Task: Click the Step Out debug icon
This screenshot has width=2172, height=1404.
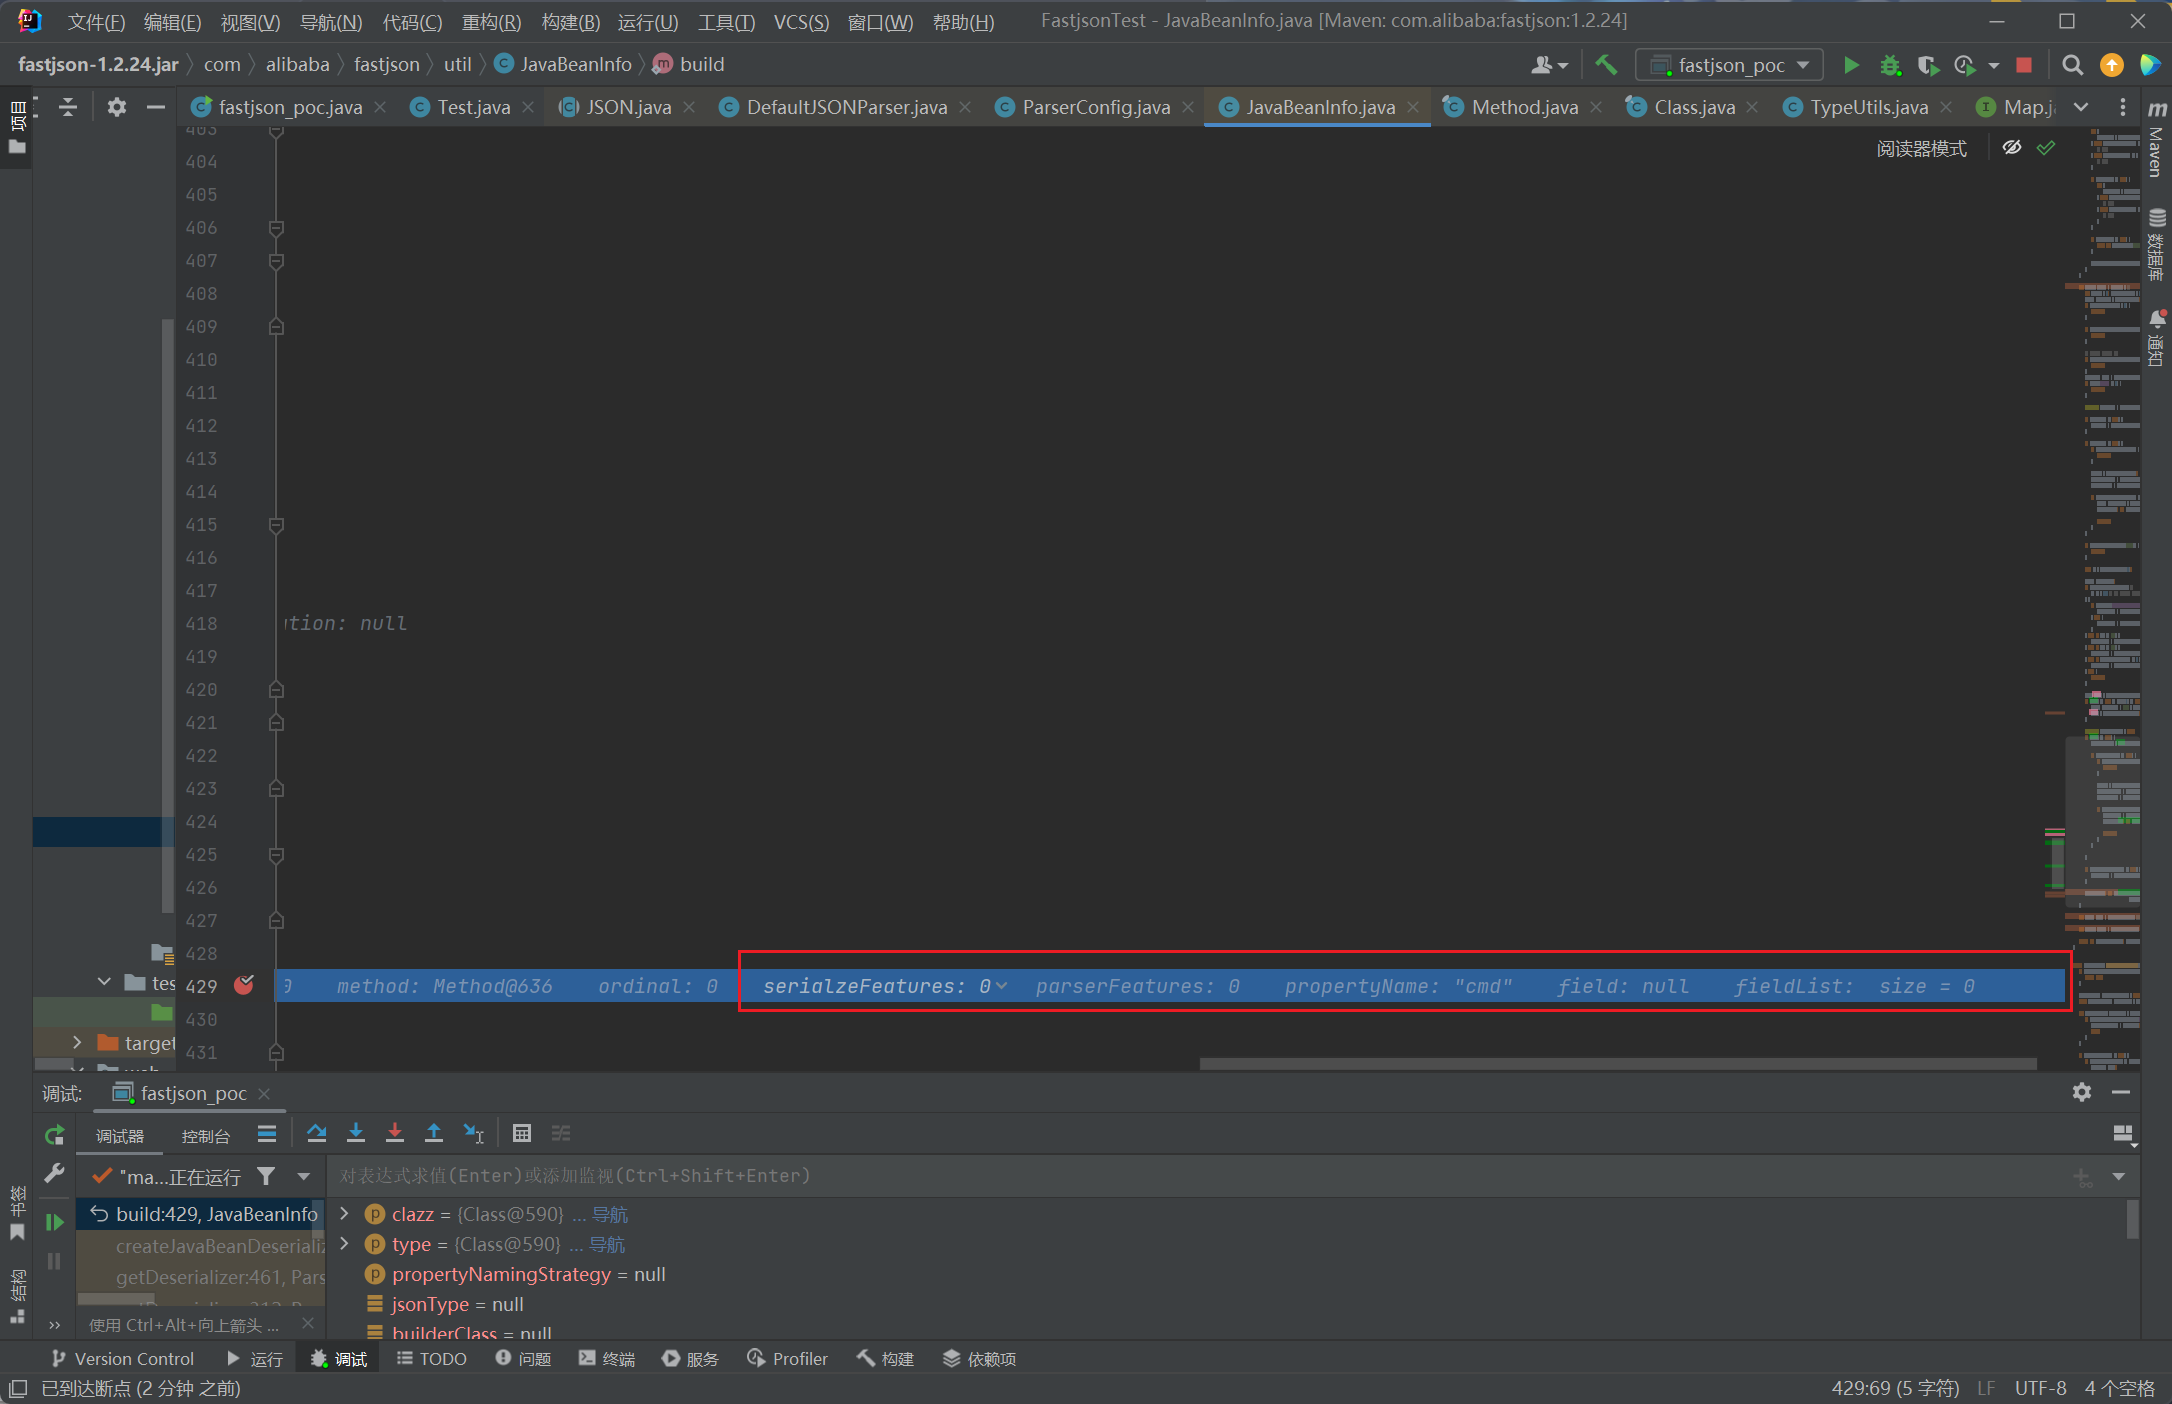Action: coord(434,1133)
